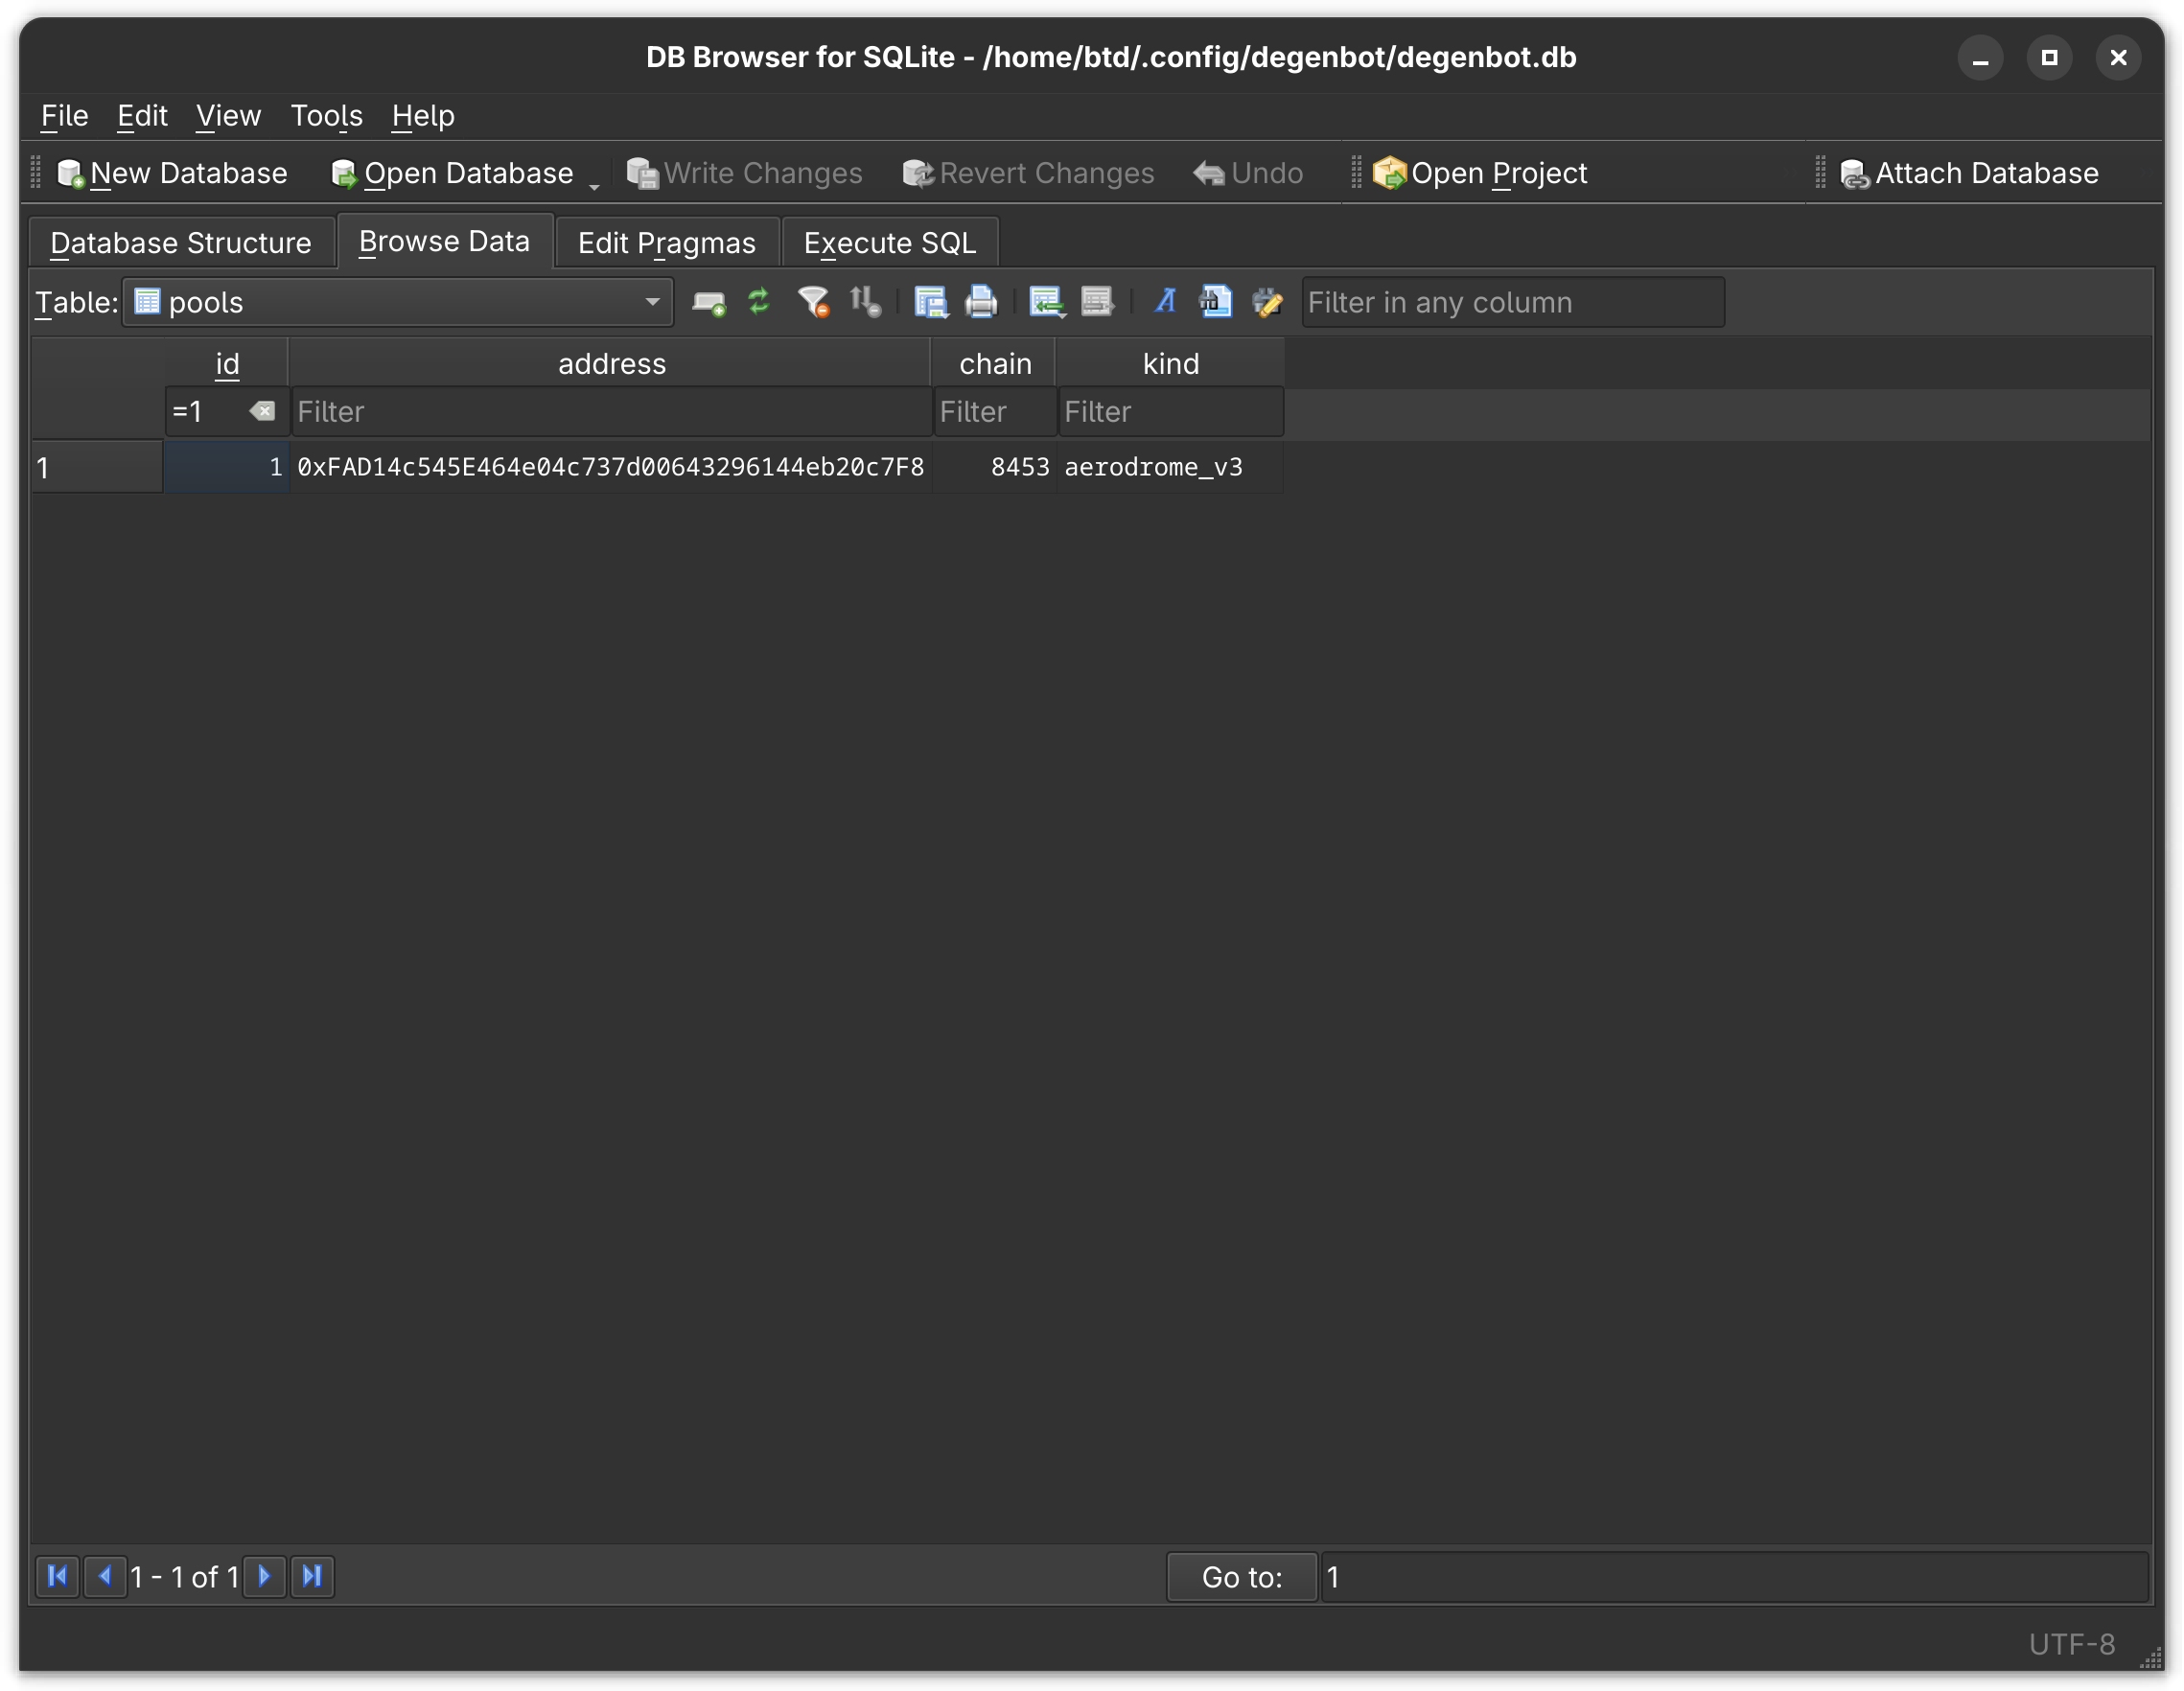Open the Tools menu
The image size is (2184, 1691).
326,116
